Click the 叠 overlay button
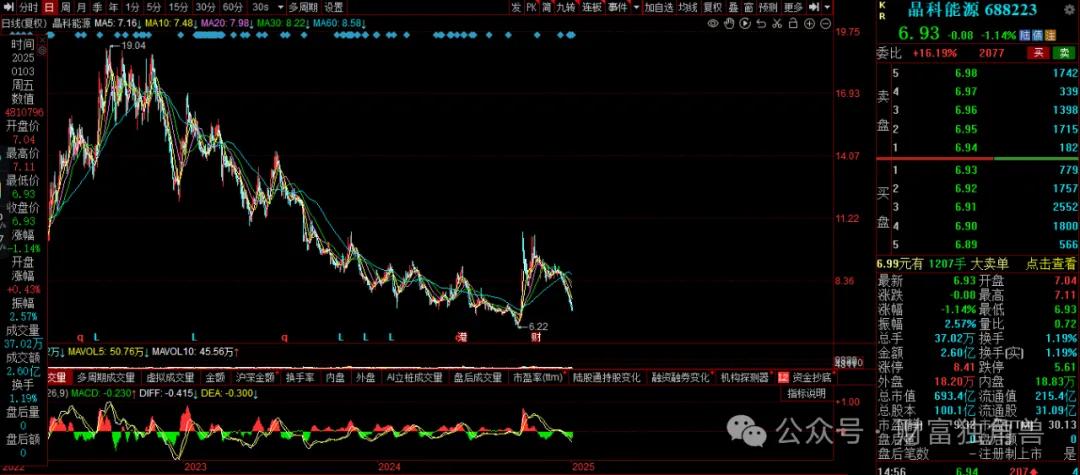The image size is (1080, 475). 733,8
